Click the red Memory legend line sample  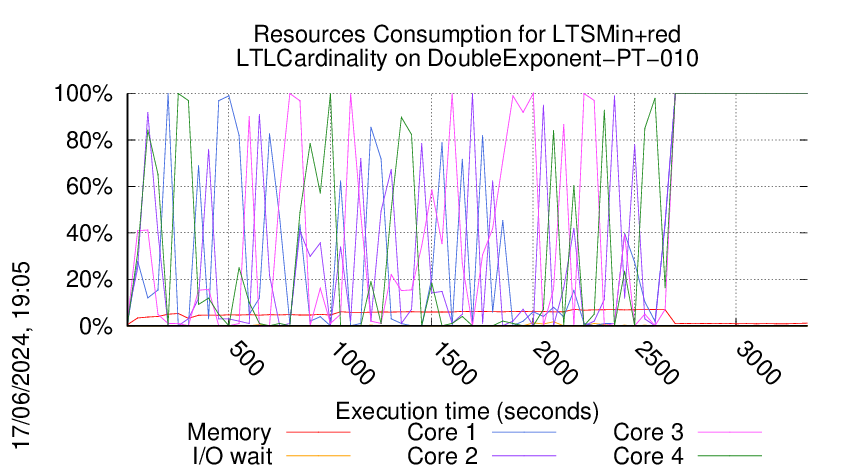coord(318,433)
